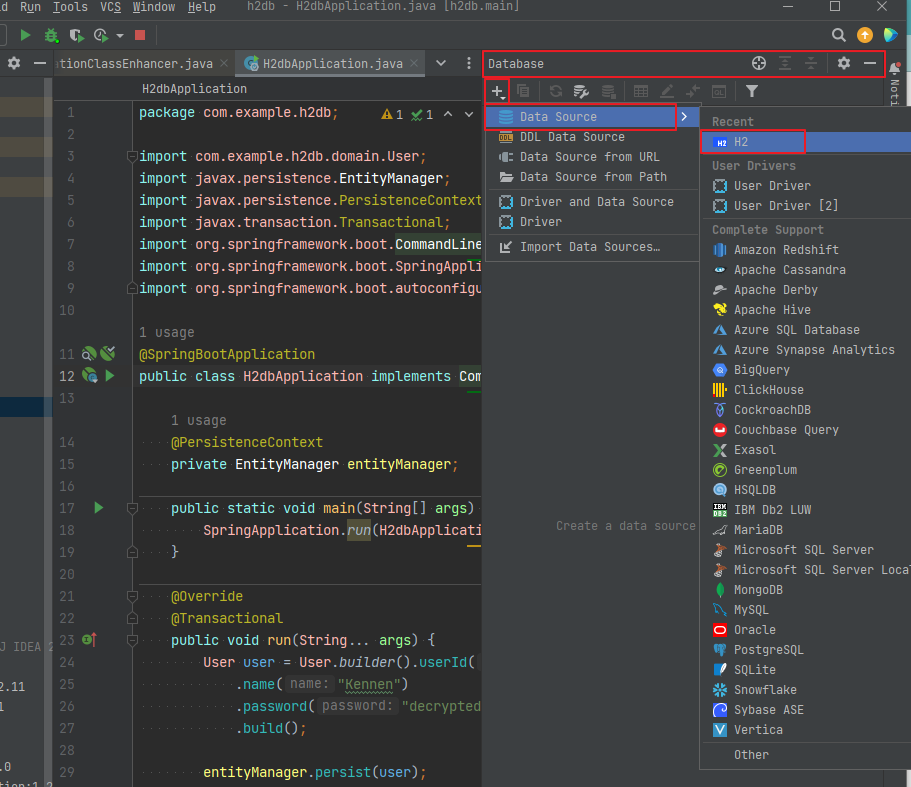Screen dimensions: 911x787
Task: Fold the import block at line 3
Action: 132,156
